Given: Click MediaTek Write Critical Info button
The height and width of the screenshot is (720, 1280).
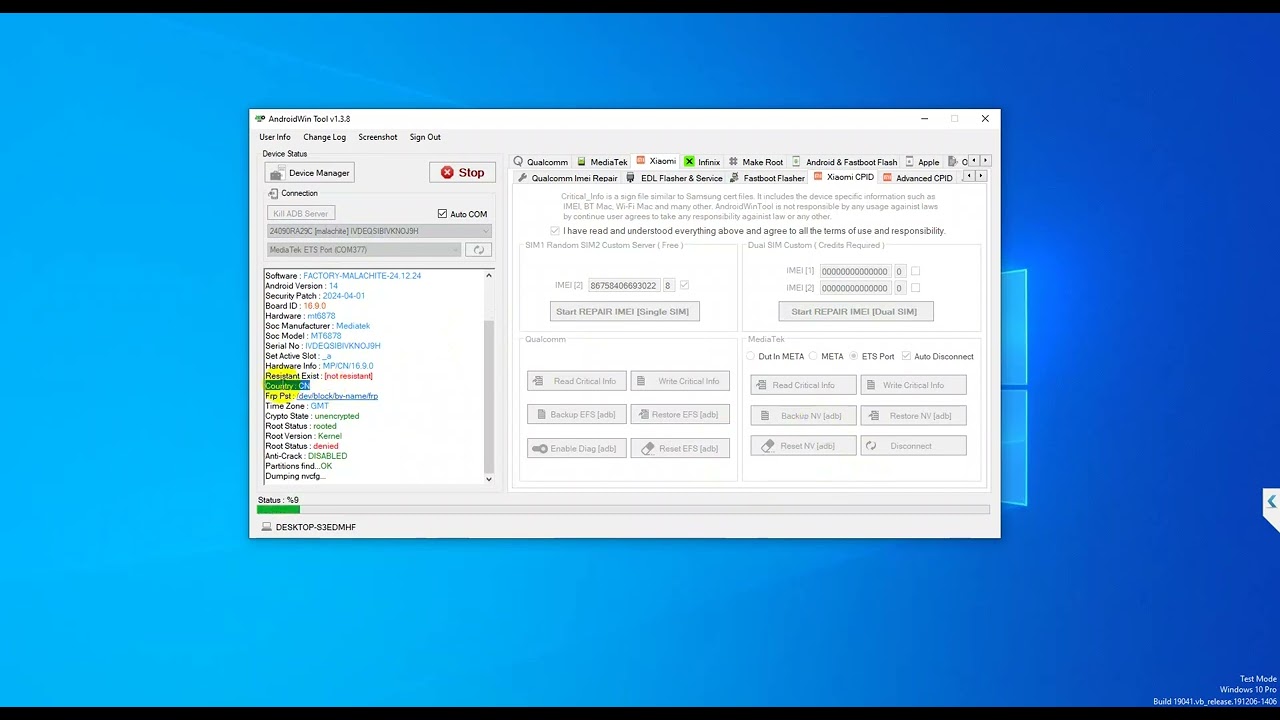Looking at the screenshot, I should point(914,385).
